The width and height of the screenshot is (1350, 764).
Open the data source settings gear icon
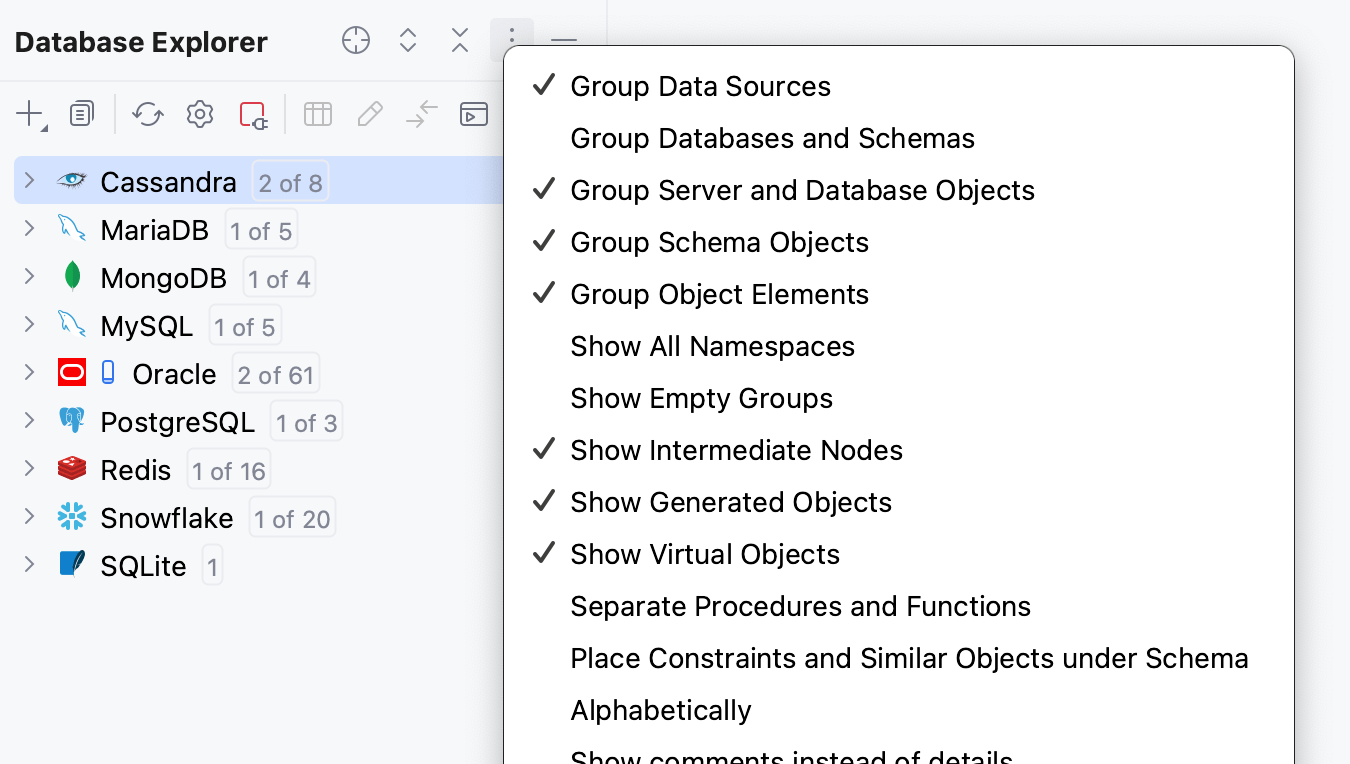pyautogui.click(x=200, y=114)
